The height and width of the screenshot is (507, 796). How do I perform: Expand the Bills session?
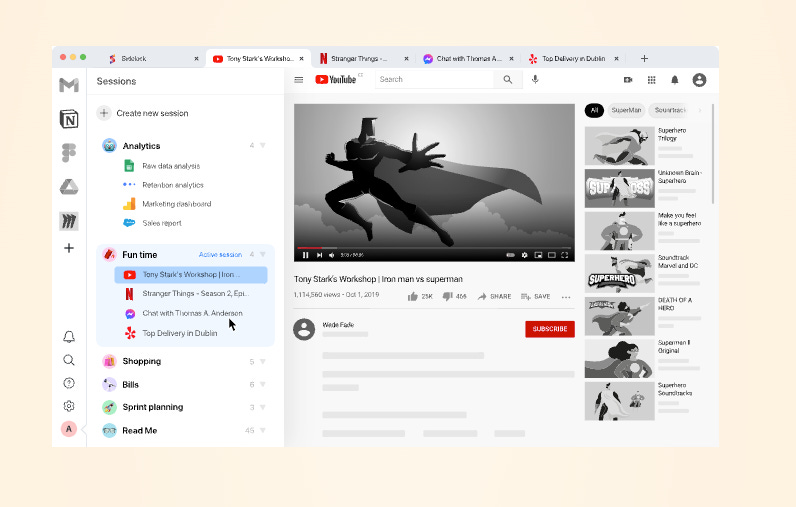coord(262,384)
